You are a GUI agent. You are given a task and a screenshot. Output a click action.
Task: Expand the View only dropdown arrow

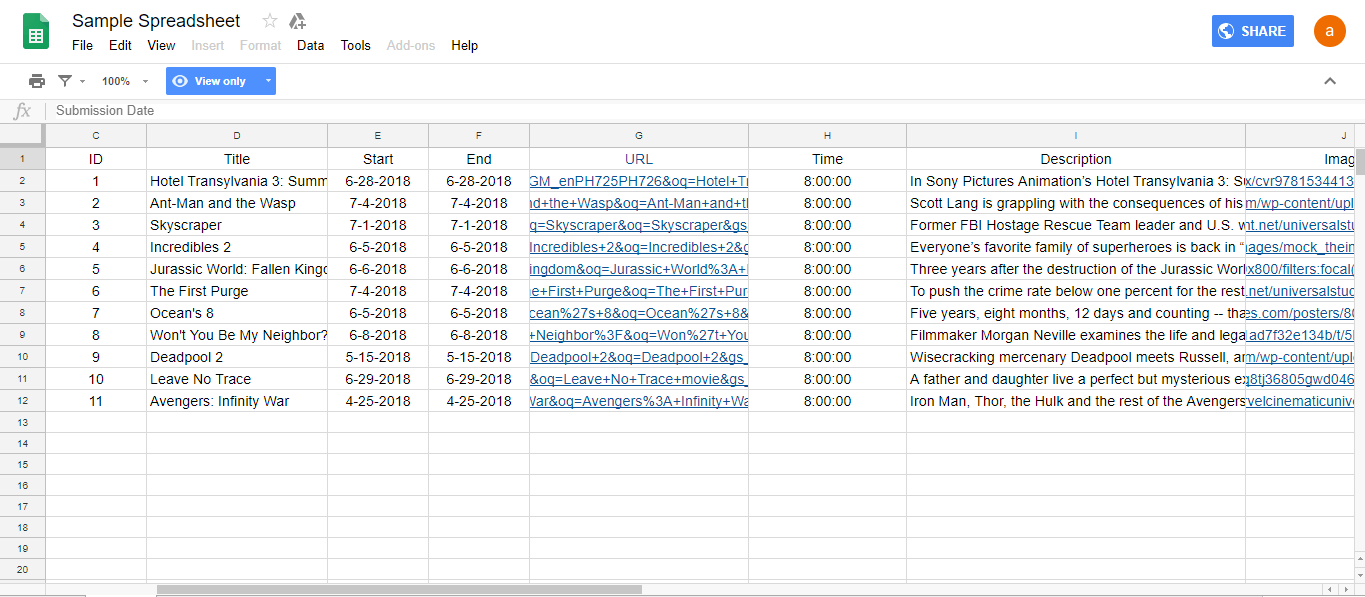267,81
